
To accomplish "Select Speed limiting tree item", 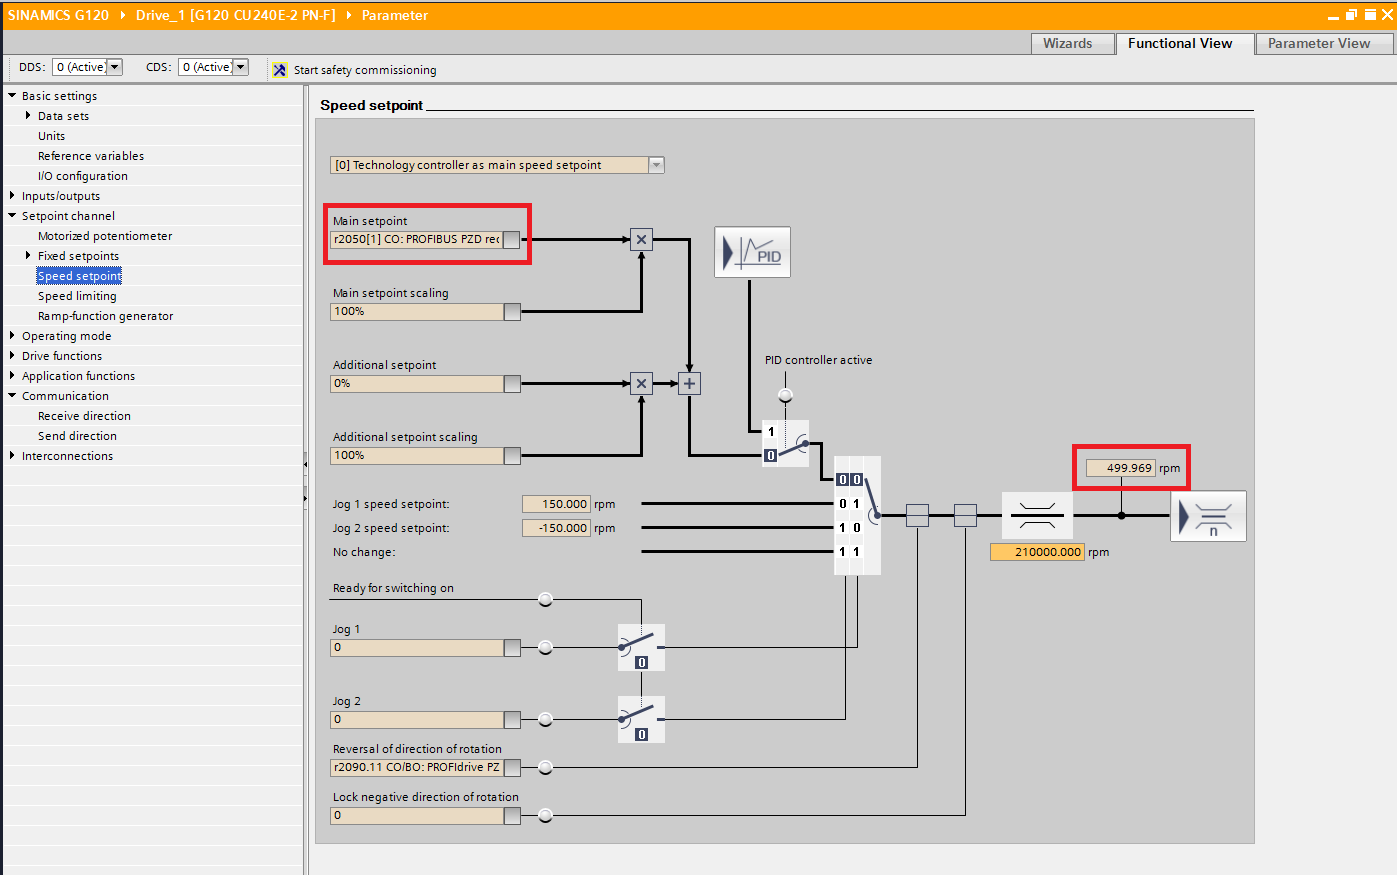I will point(77,296).
